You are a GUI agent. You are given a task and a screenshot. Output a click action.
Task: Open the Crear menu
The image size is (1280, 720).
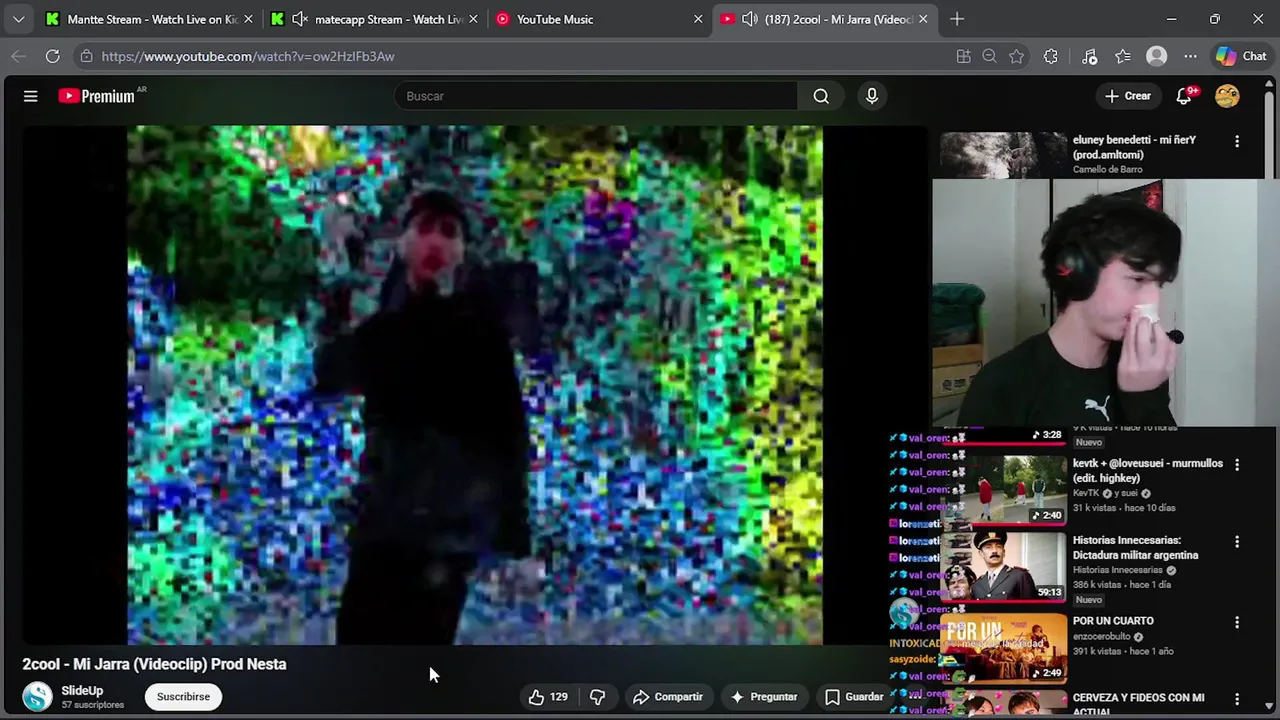tap(1128, 96)
